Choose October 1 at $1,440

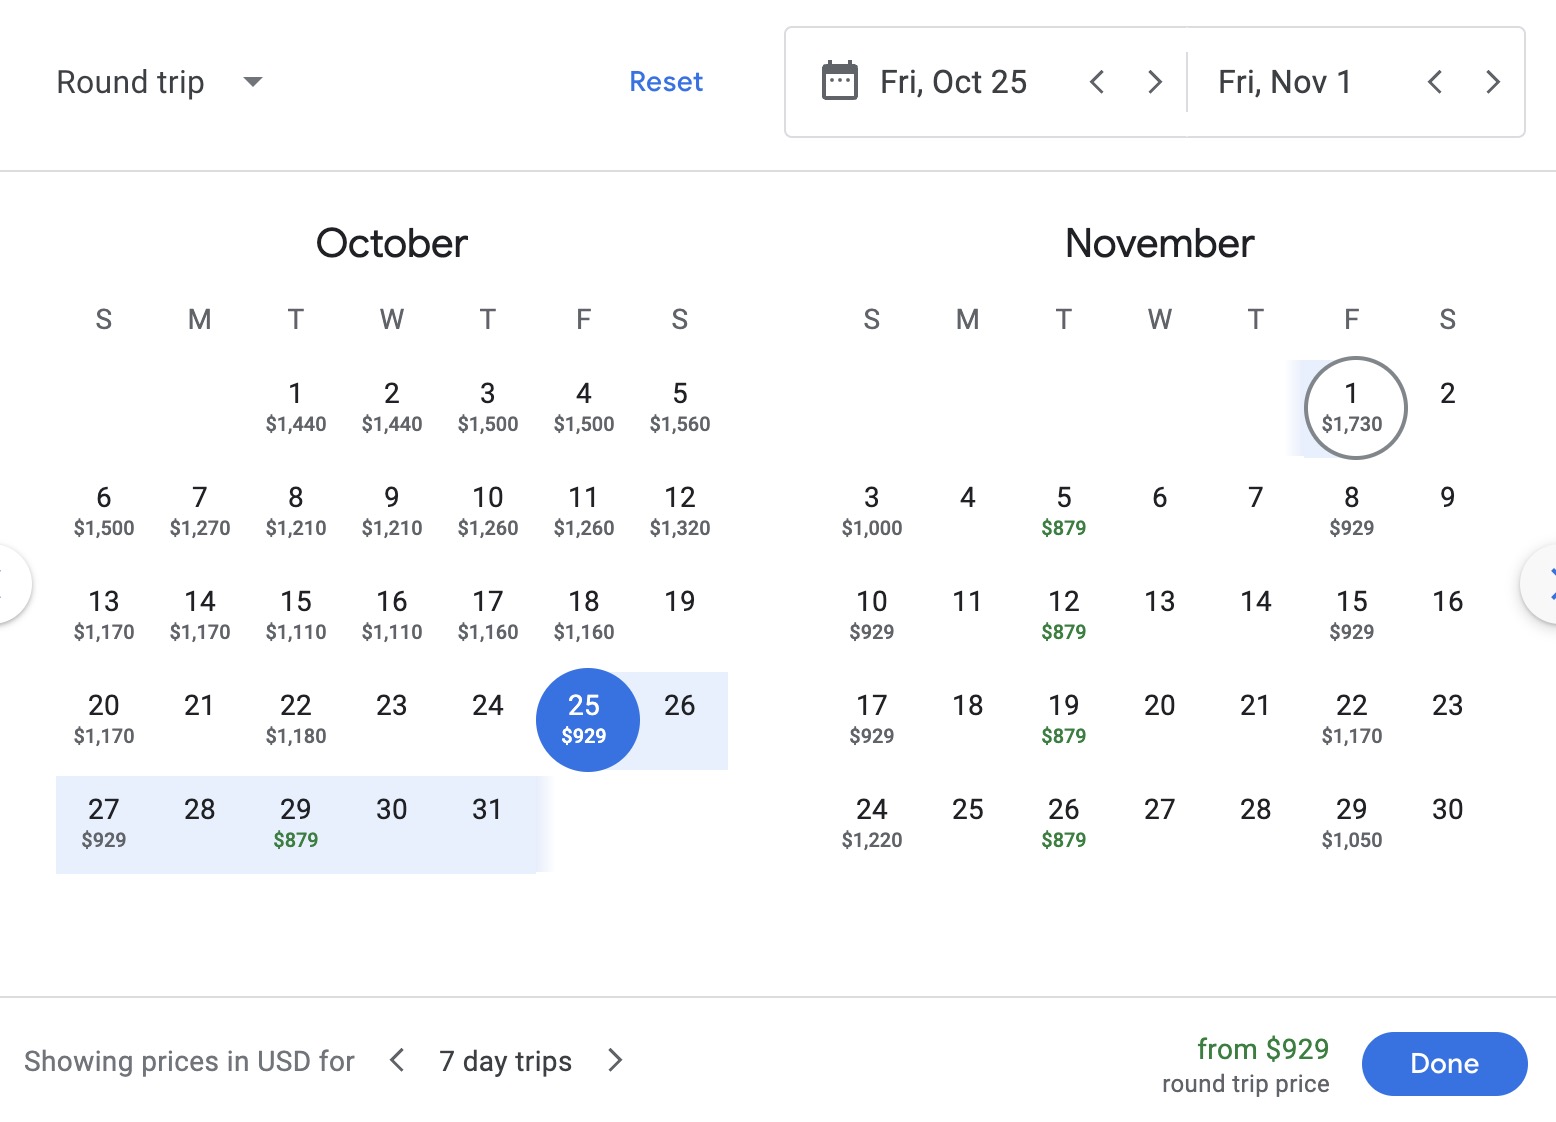coord(296,406)
